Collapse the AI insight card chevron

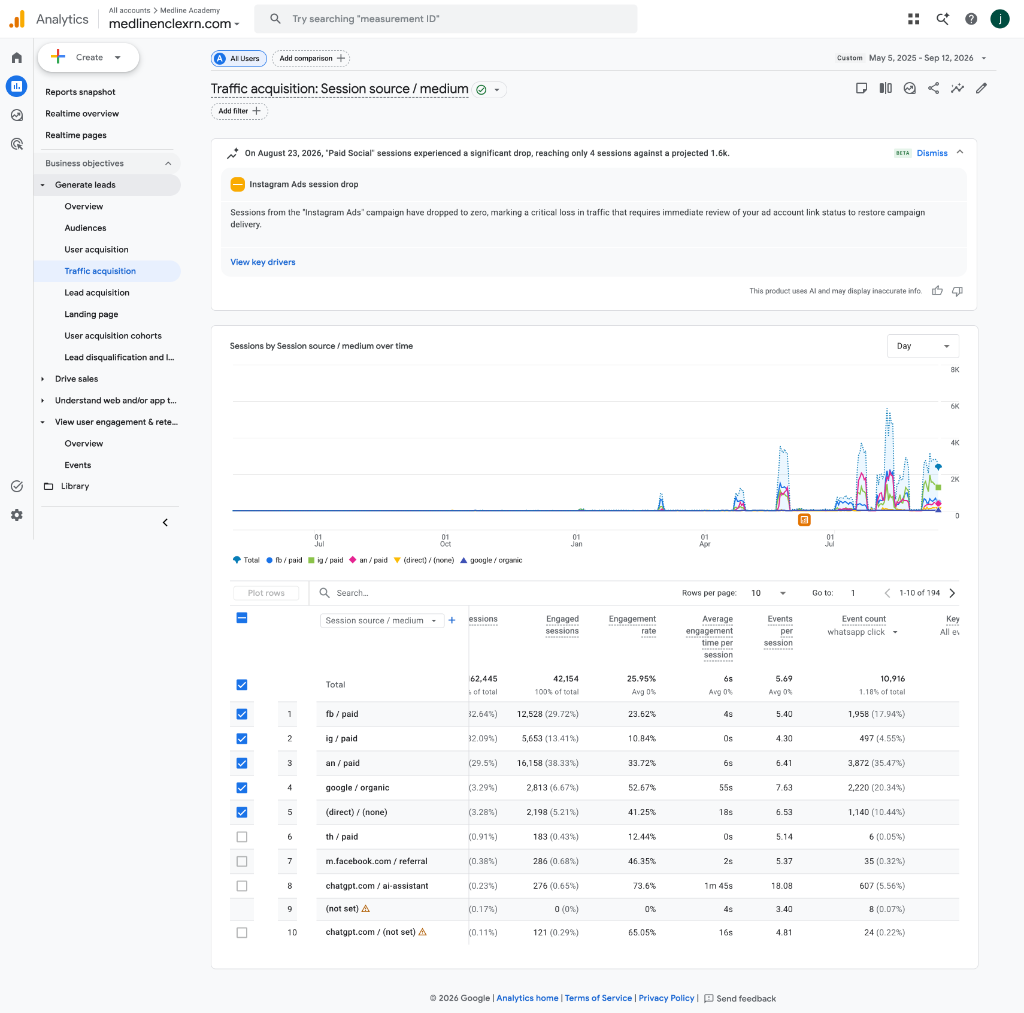point(960,152)
